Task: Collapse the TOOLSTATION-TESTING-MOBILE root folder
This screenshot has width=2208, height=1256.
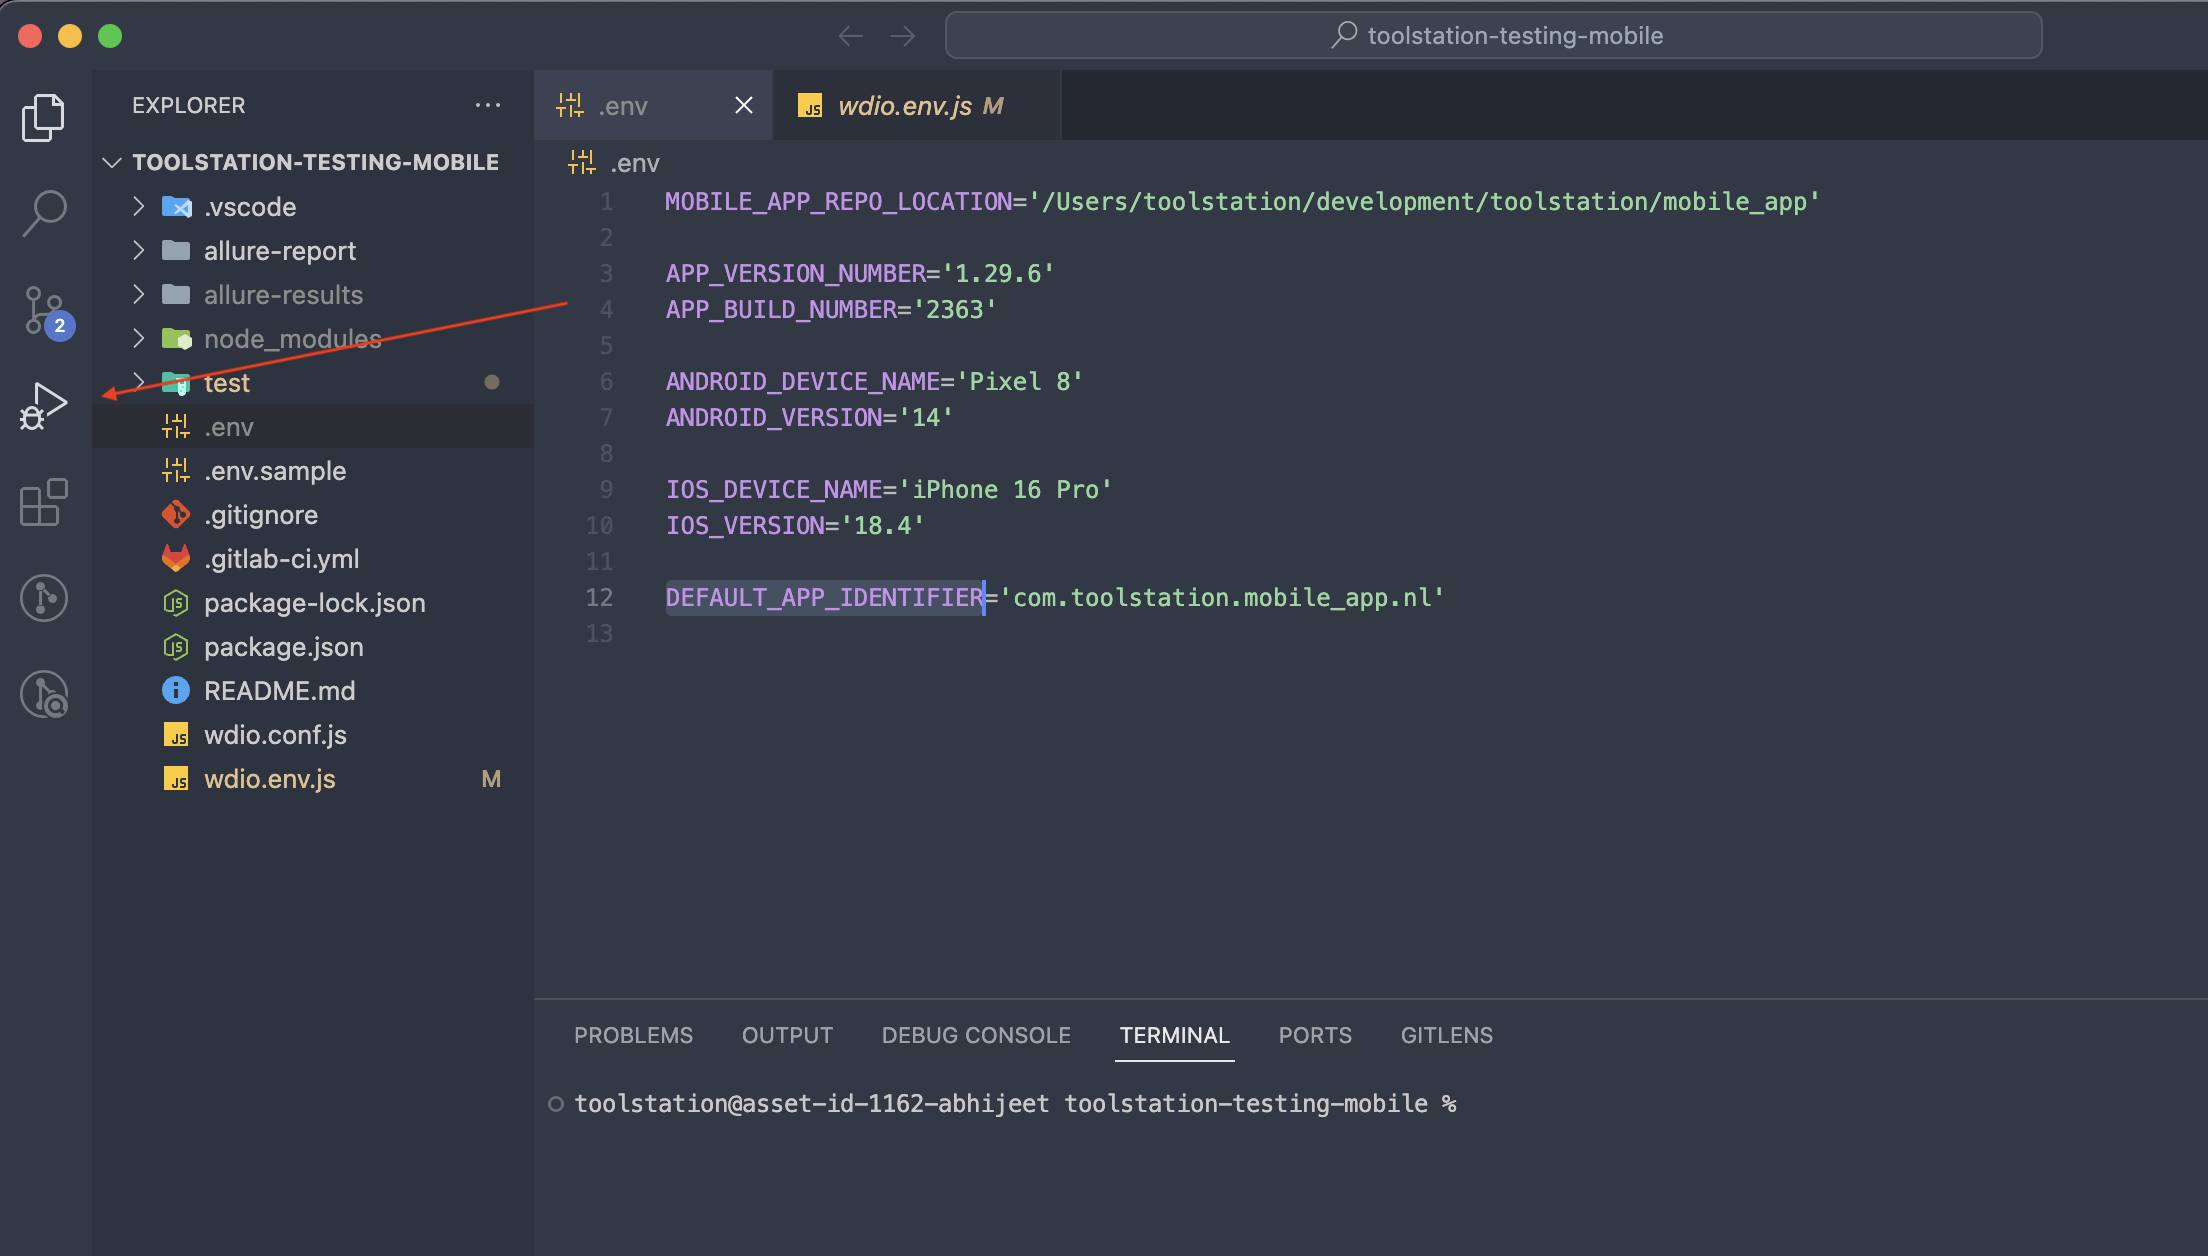Action: click(112, 161)
